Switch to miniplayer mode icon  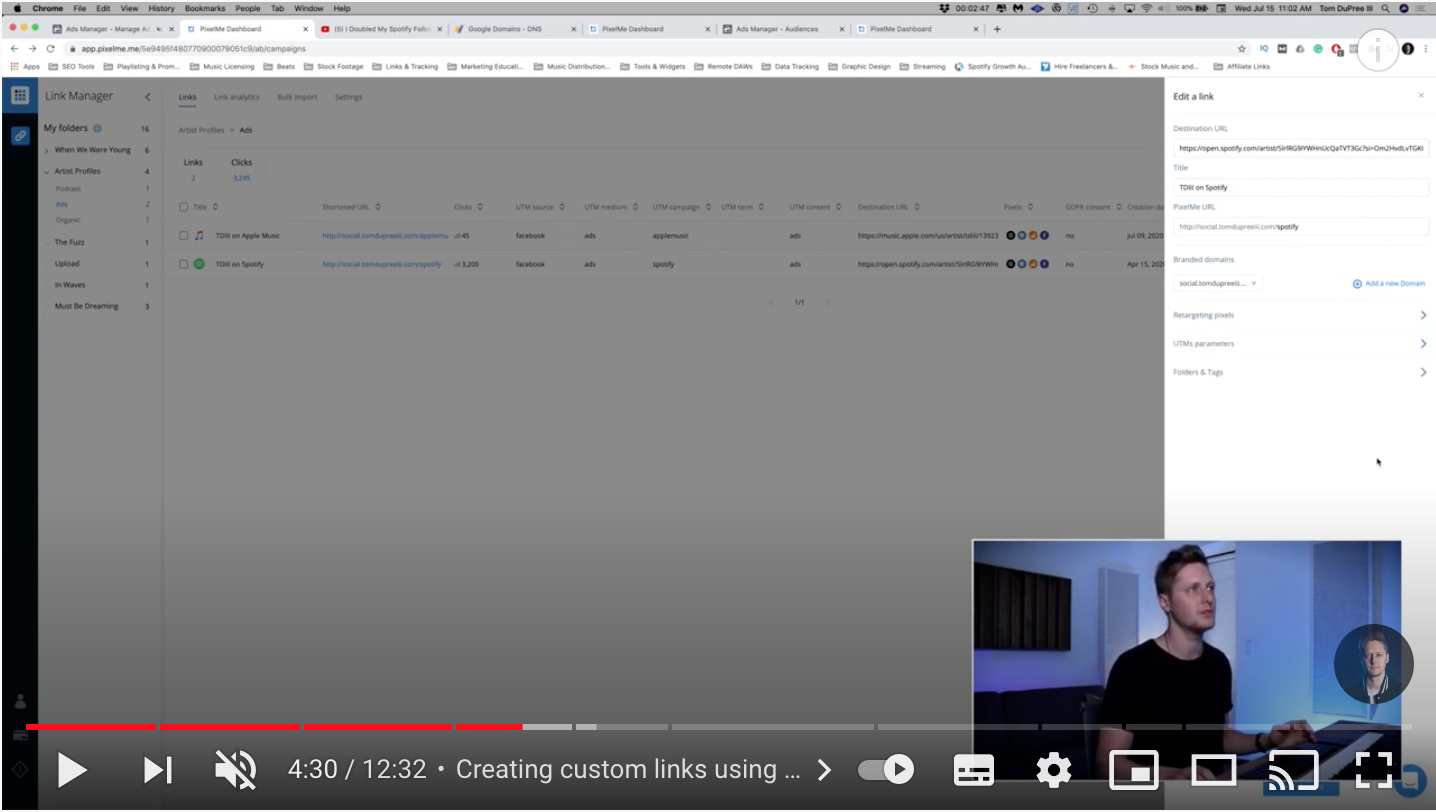1134,770
